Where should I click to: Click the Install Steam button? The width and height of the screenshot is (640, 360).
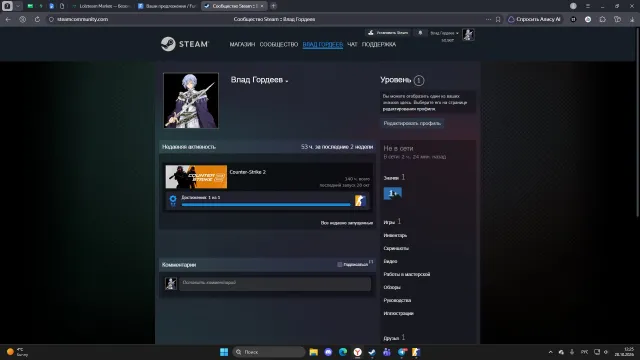[x=388, y=33]
